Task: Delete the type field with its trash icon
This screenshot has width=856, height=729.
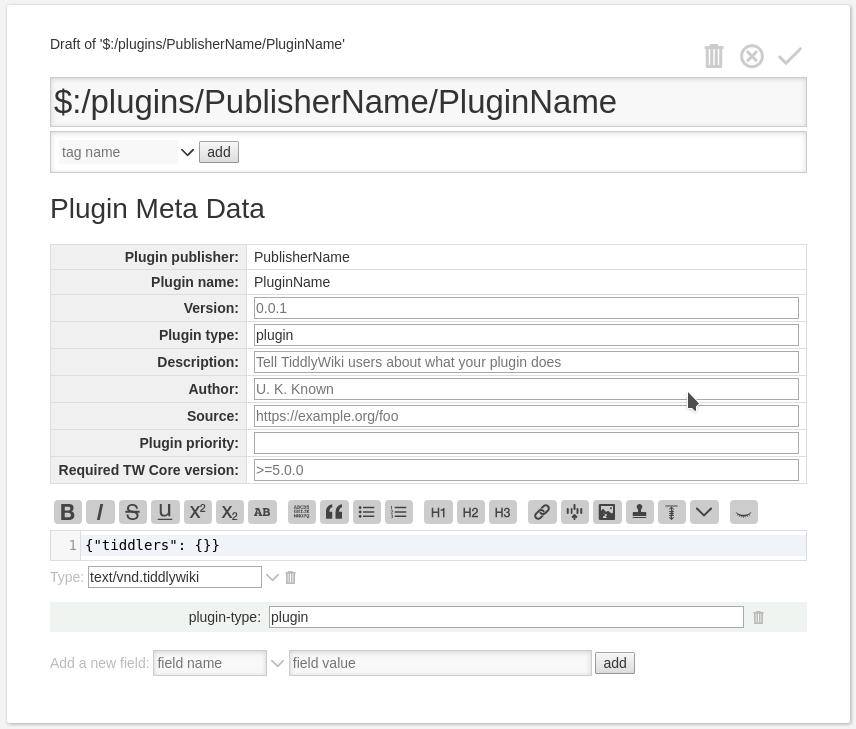Action: [x=290, y=577]
